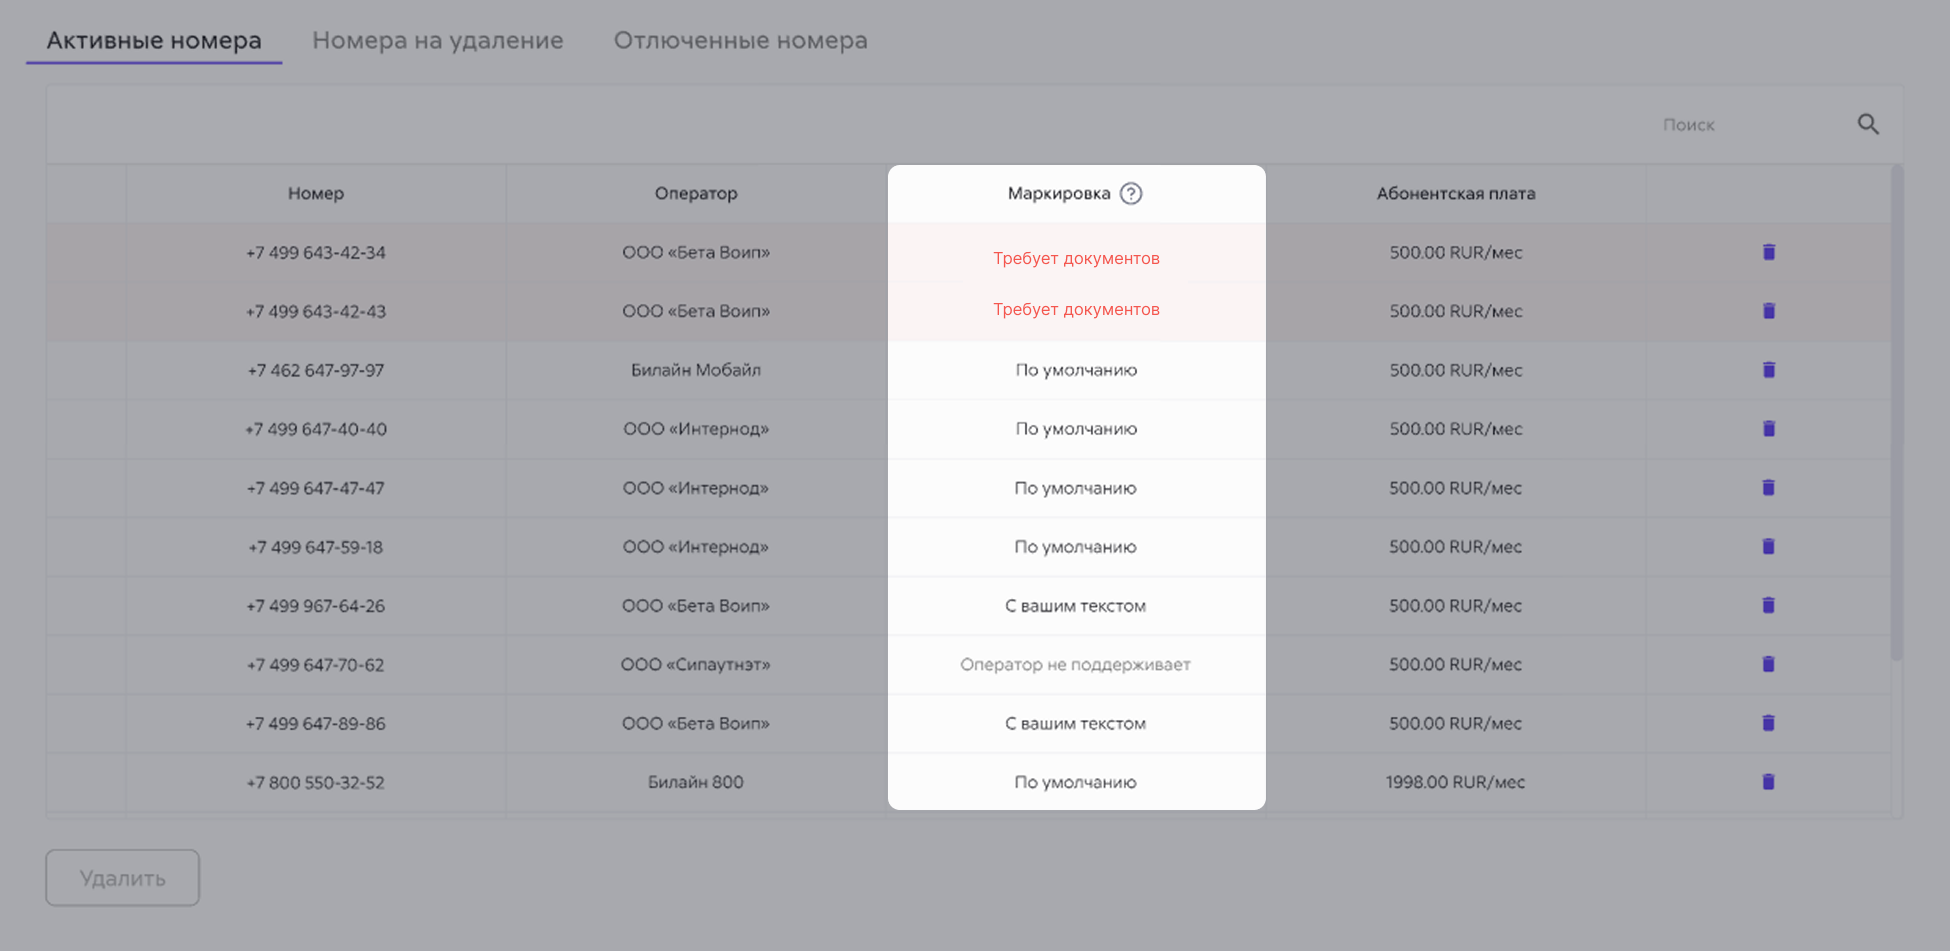Image resolution: width=1950 pixels, height=951 pixels.
Task: Switch to Отлюченные номера tab
Action: [740, 41]
